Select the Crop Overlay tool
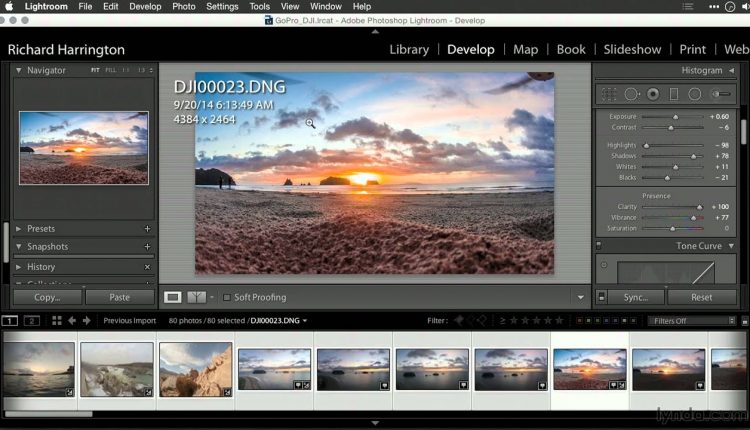 coord(609,94)
